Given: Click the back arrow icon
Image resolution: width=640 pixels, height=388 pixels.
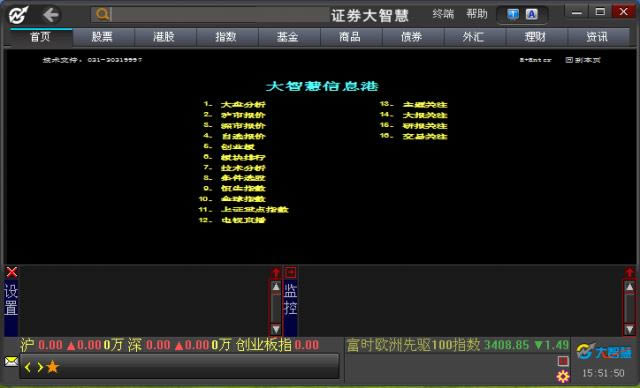Looking at the screenshot, I should tap(51, 15).
